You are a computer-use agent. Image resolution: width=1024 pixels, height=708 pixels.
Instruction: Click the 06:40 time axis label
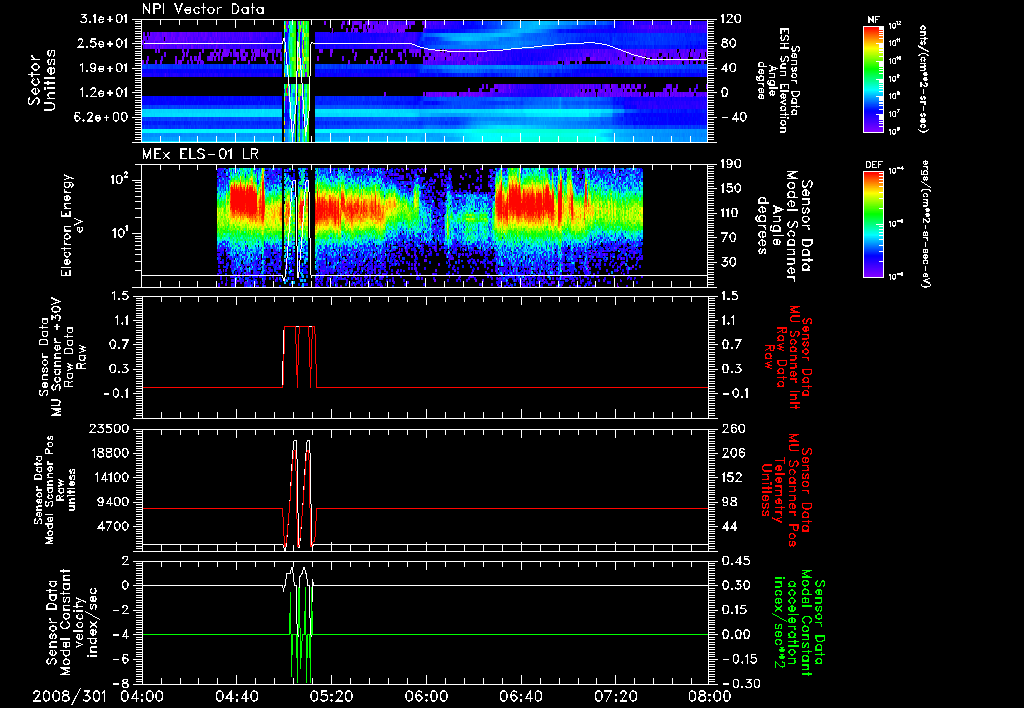point(520,696)
